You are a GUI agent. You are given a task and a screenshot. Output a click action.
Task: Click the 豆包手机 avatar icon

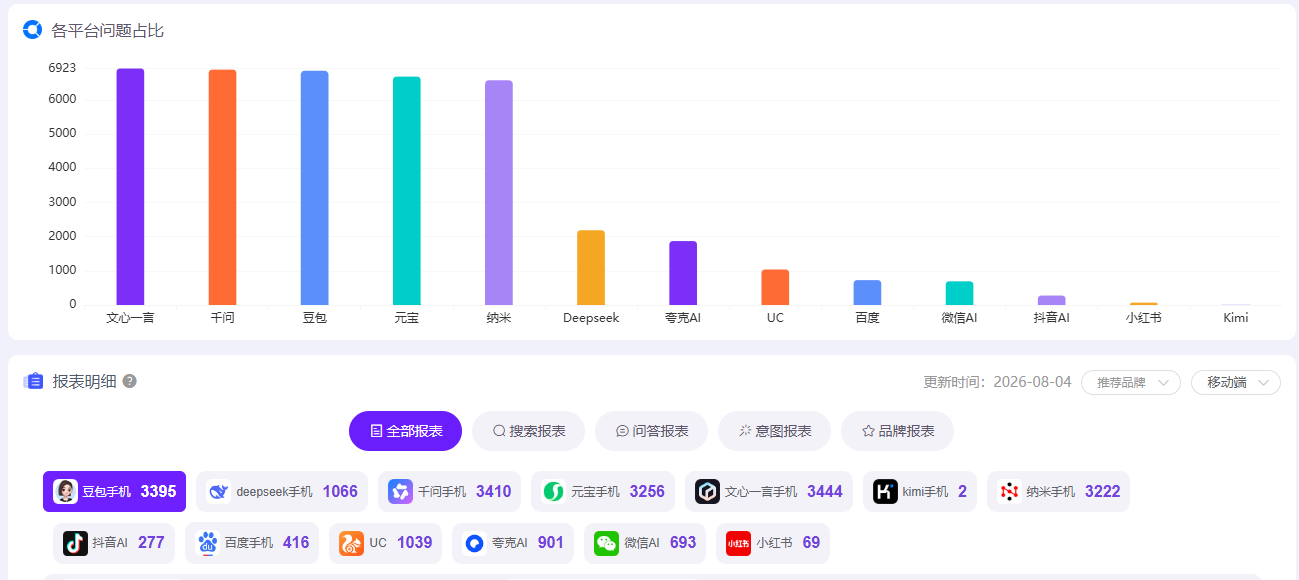click(x=66, y=491)
